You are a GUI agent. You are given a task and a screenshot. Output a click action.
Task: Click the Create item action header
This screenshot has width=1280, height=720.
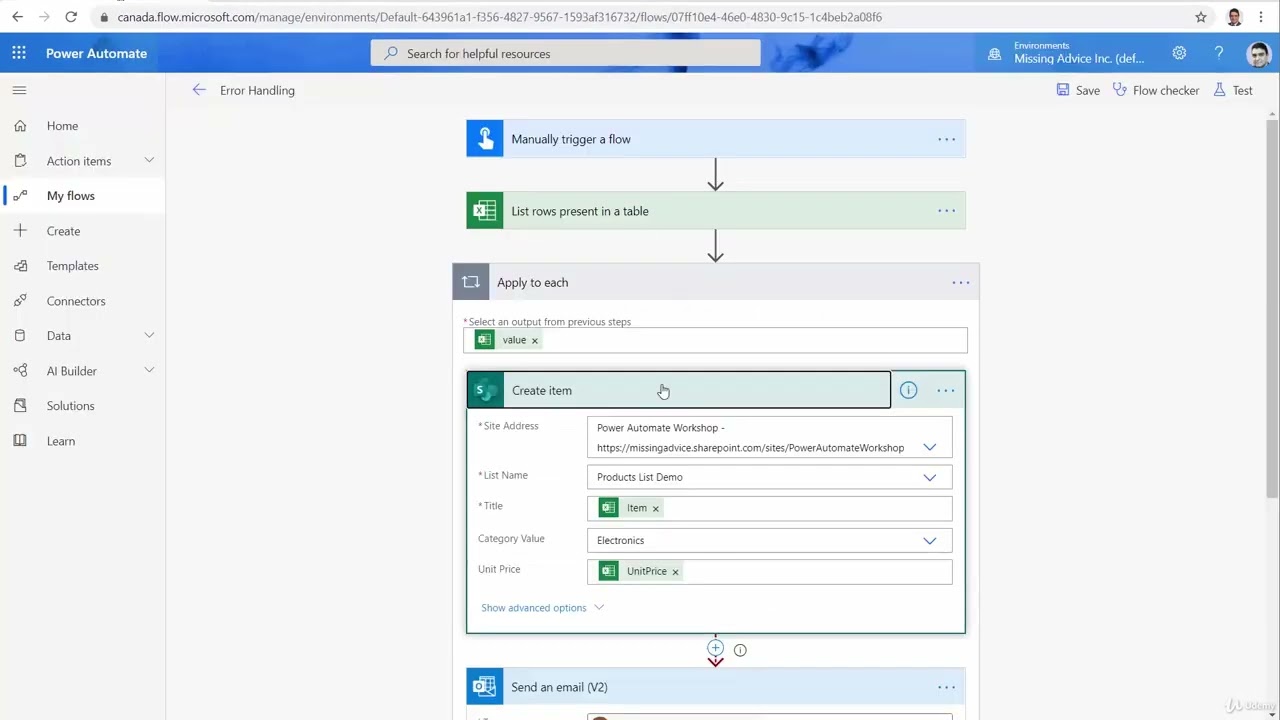(679, 390)
